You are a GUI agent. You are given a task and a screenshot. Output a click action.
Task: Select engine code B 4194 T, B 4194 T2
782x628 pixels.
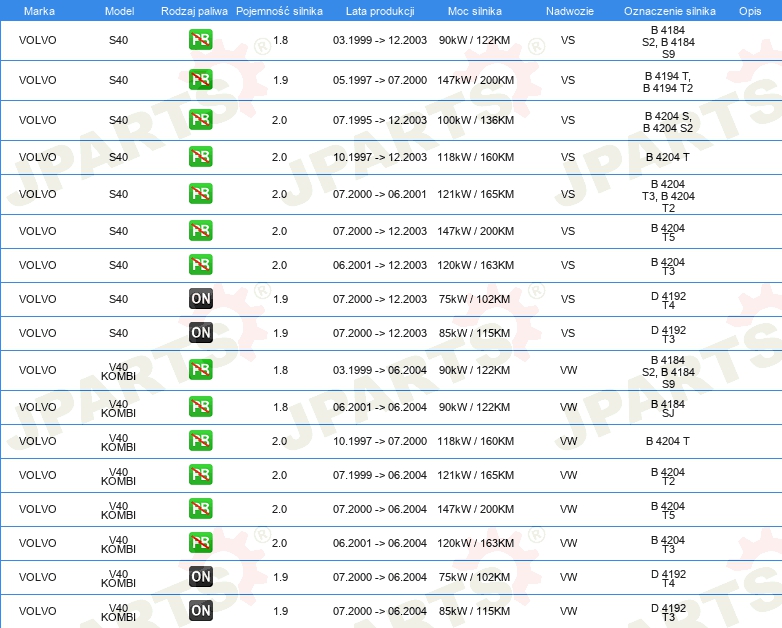click(668, 82)
